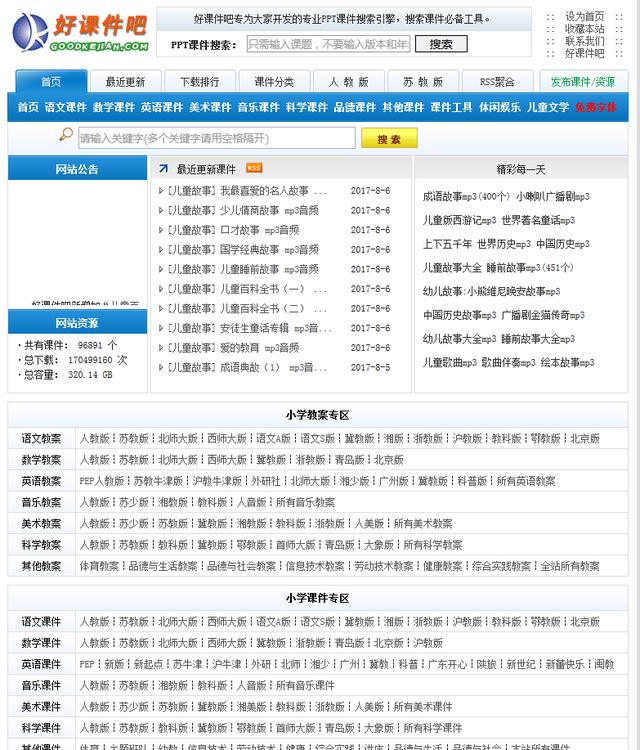
Task: Open 儿童故事大全 link
Action: click(x=452, y=267)
